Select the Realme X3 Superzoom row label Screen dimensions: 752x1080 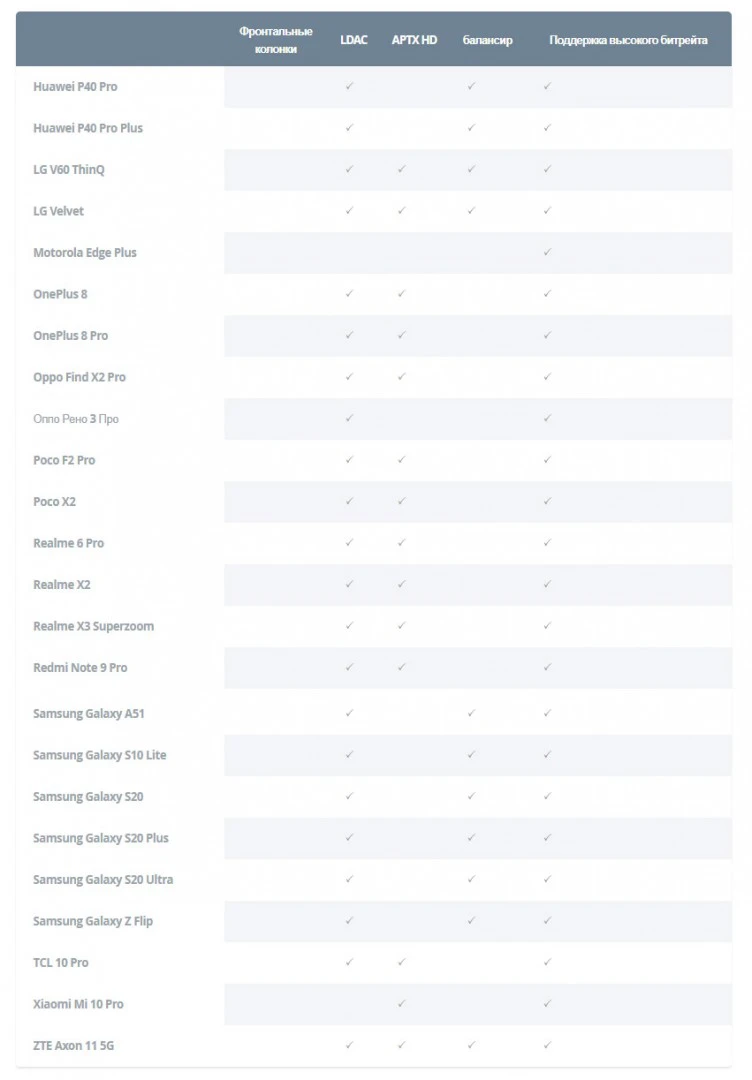coord(93,626)
